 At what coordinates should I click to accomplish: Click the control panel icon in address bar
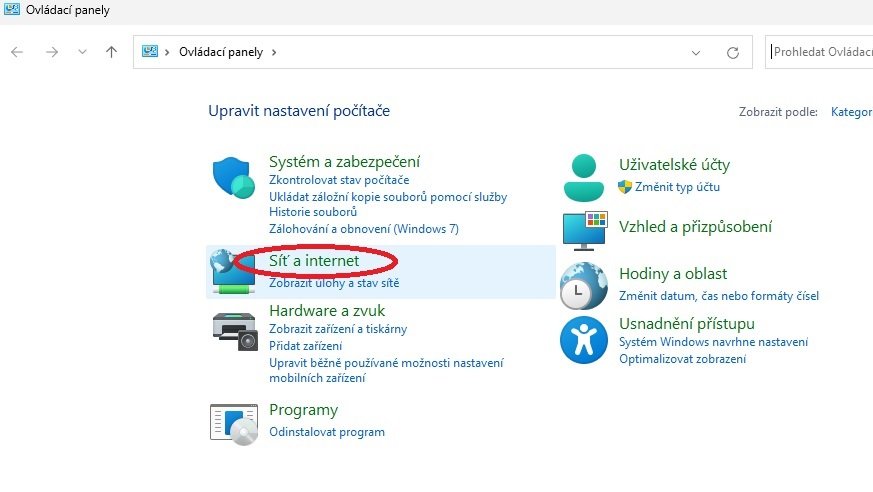click(x=150, y=52)
